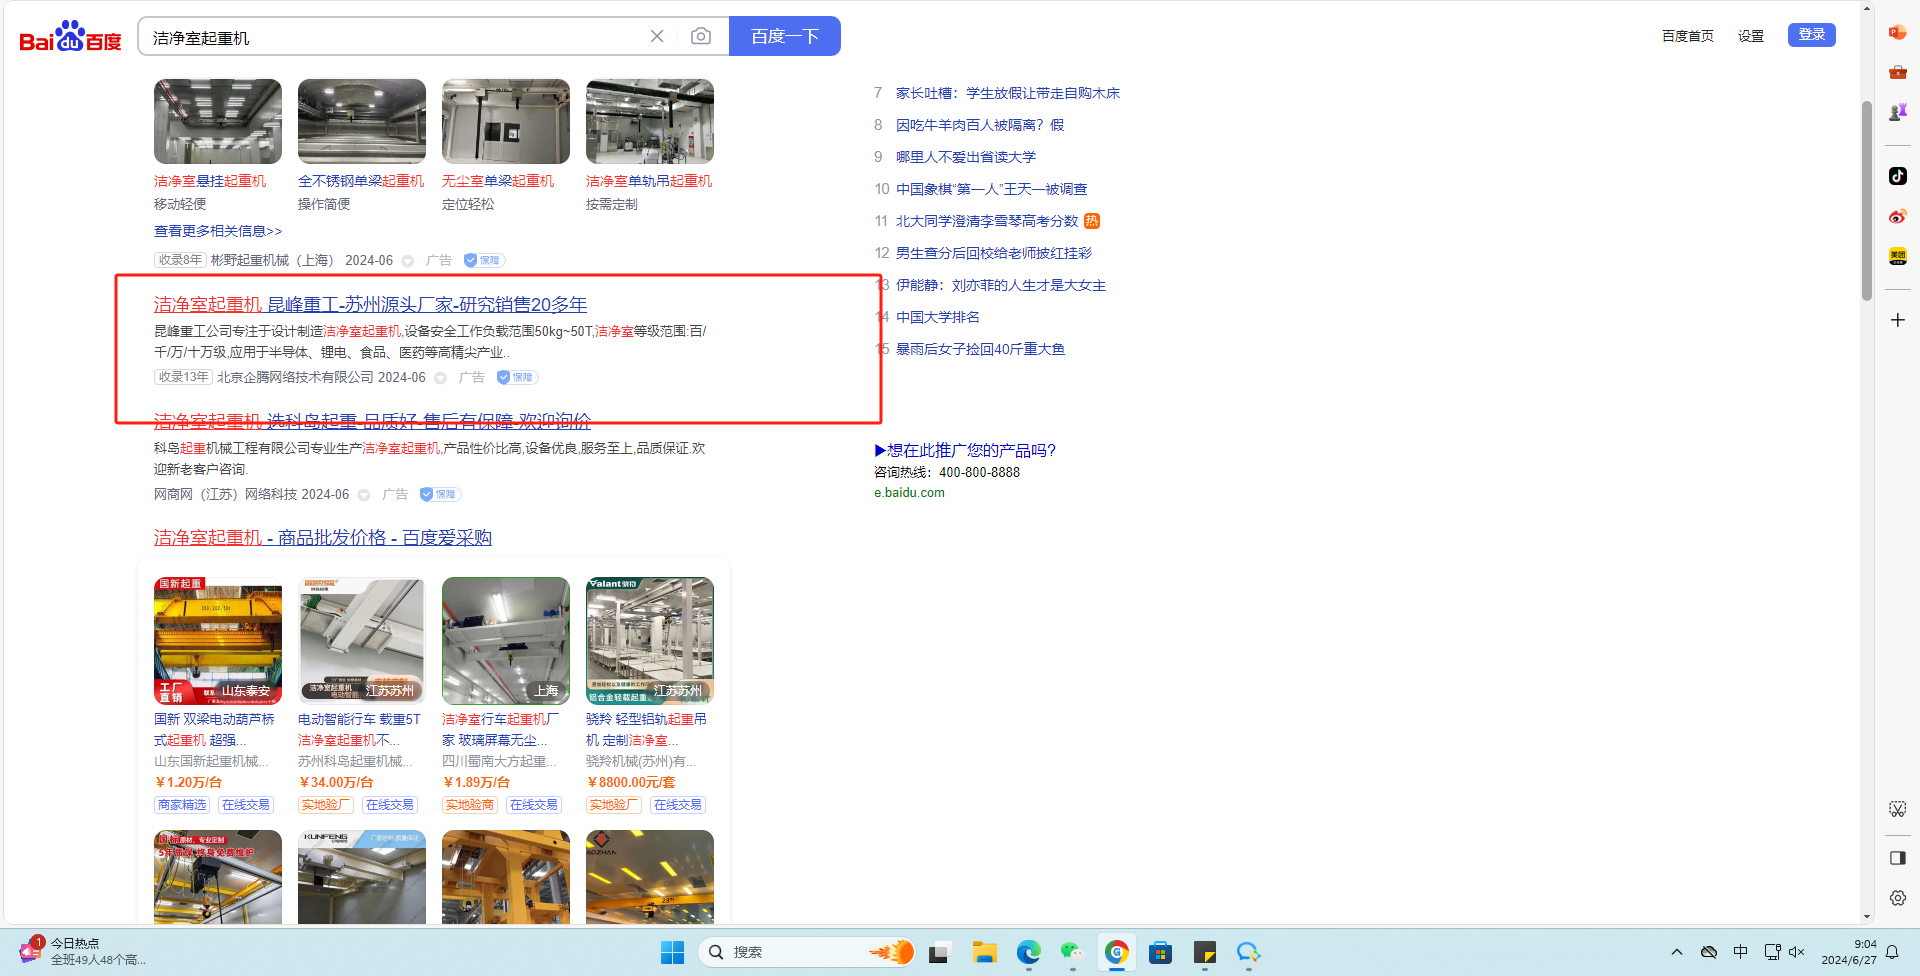Click the scrollbar down arrow
The image size is (1920, 976).
1867,916
